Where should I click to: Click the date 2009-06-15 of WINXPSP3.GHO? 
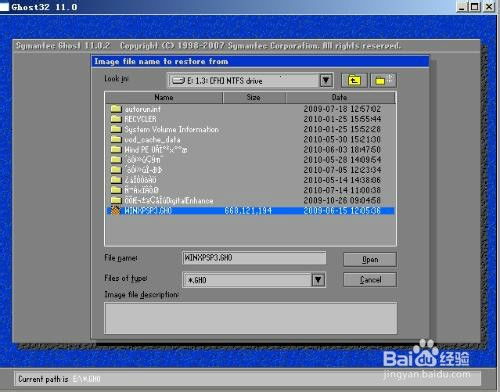(x=342, y=211)
